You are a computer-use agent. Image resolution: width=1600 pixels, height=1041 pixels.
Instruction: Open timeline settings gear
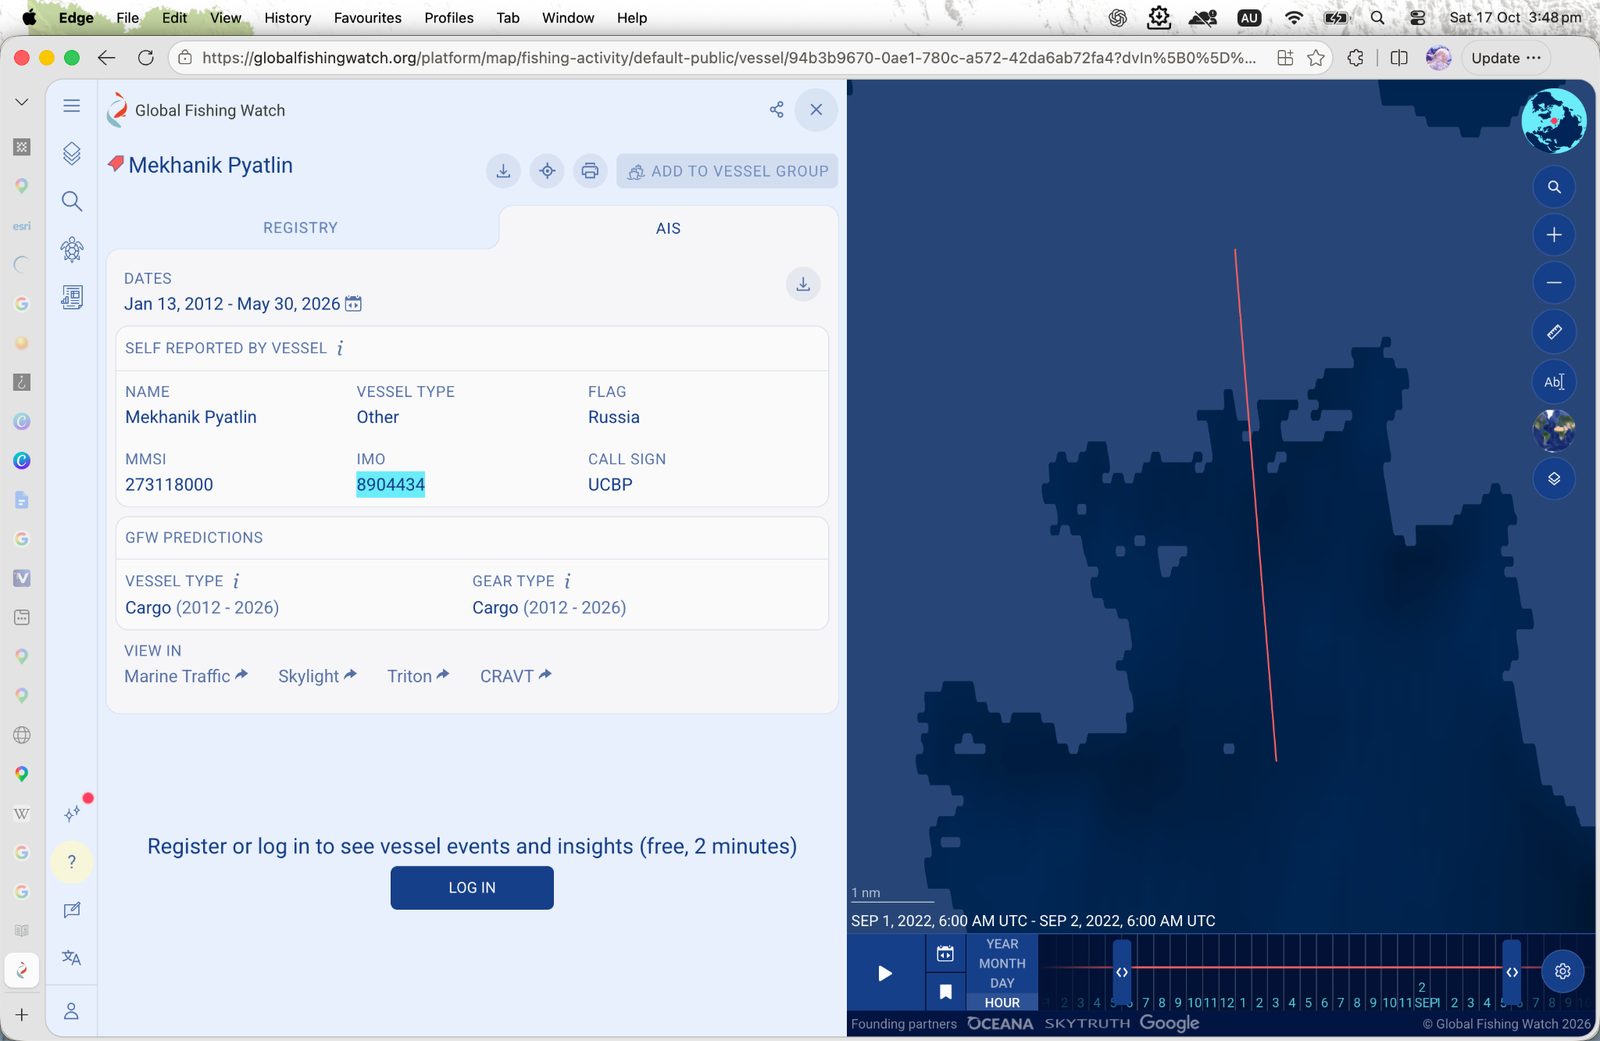(x=1563, y=971)
